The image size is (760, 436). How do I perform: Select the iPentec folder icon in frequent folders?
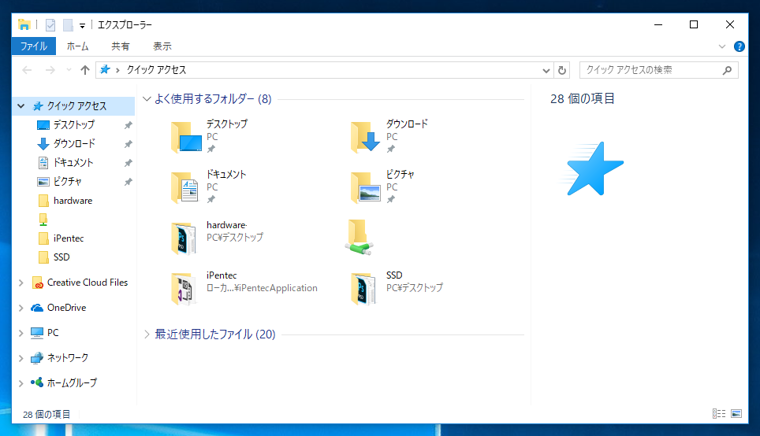(x=184, y=289)
